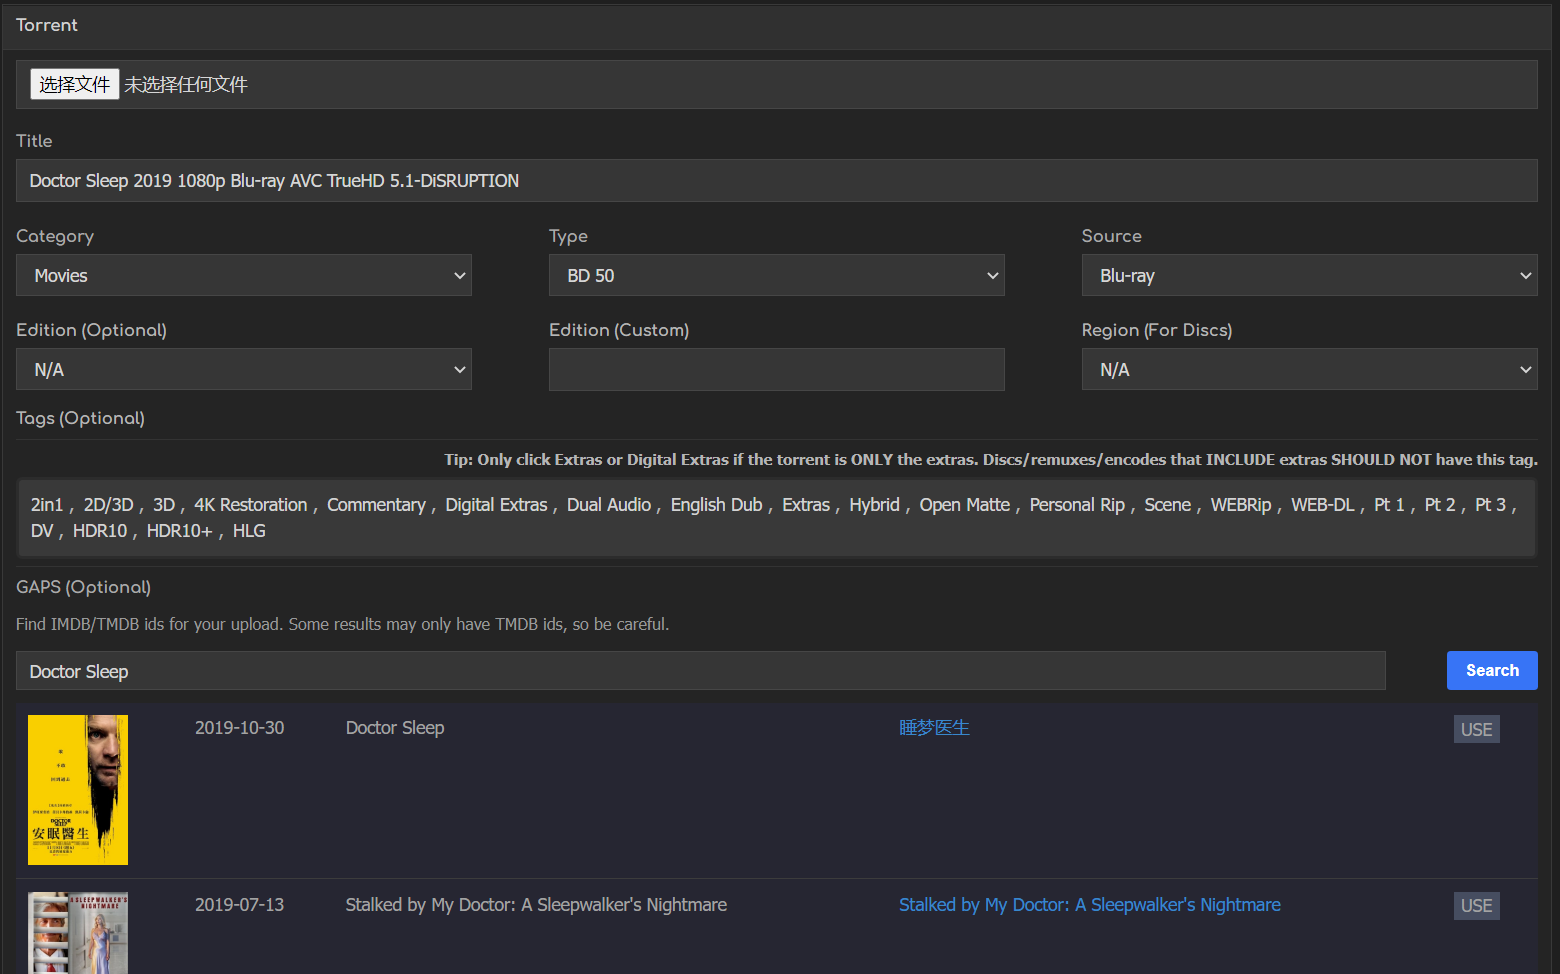Click the 2019-07-13 release date
The image size is (1560, 974).
(x=240, y=905)
